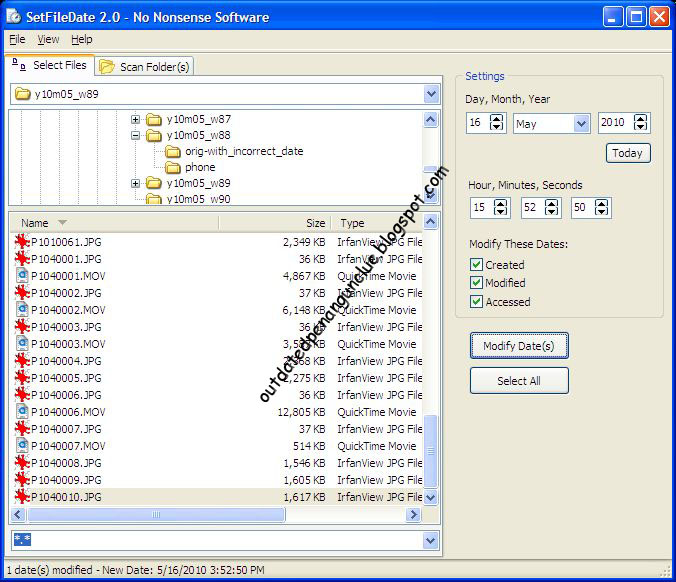Viewport: 676px width, 582px height.
Task: Click the IrfanView icon of P1040002.JPG
Action: [x=22, y=293]
